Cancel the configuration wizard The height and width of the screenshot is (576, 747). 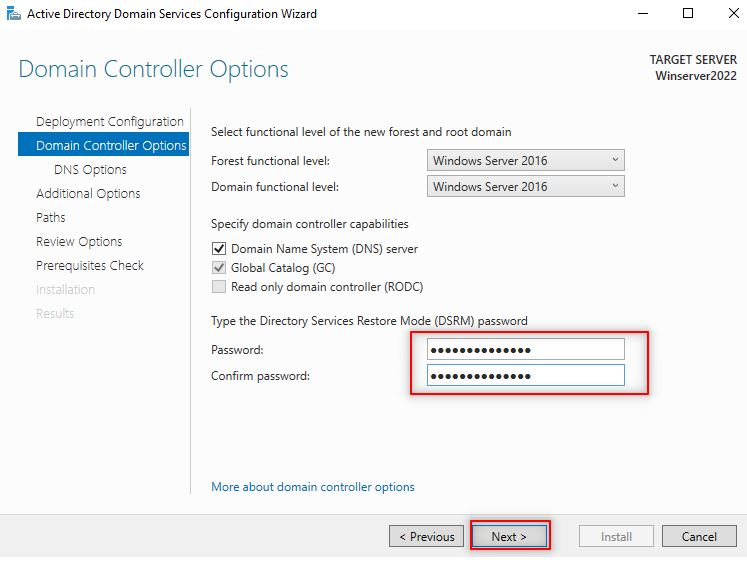pyautogui.click(x=699, y=537)
